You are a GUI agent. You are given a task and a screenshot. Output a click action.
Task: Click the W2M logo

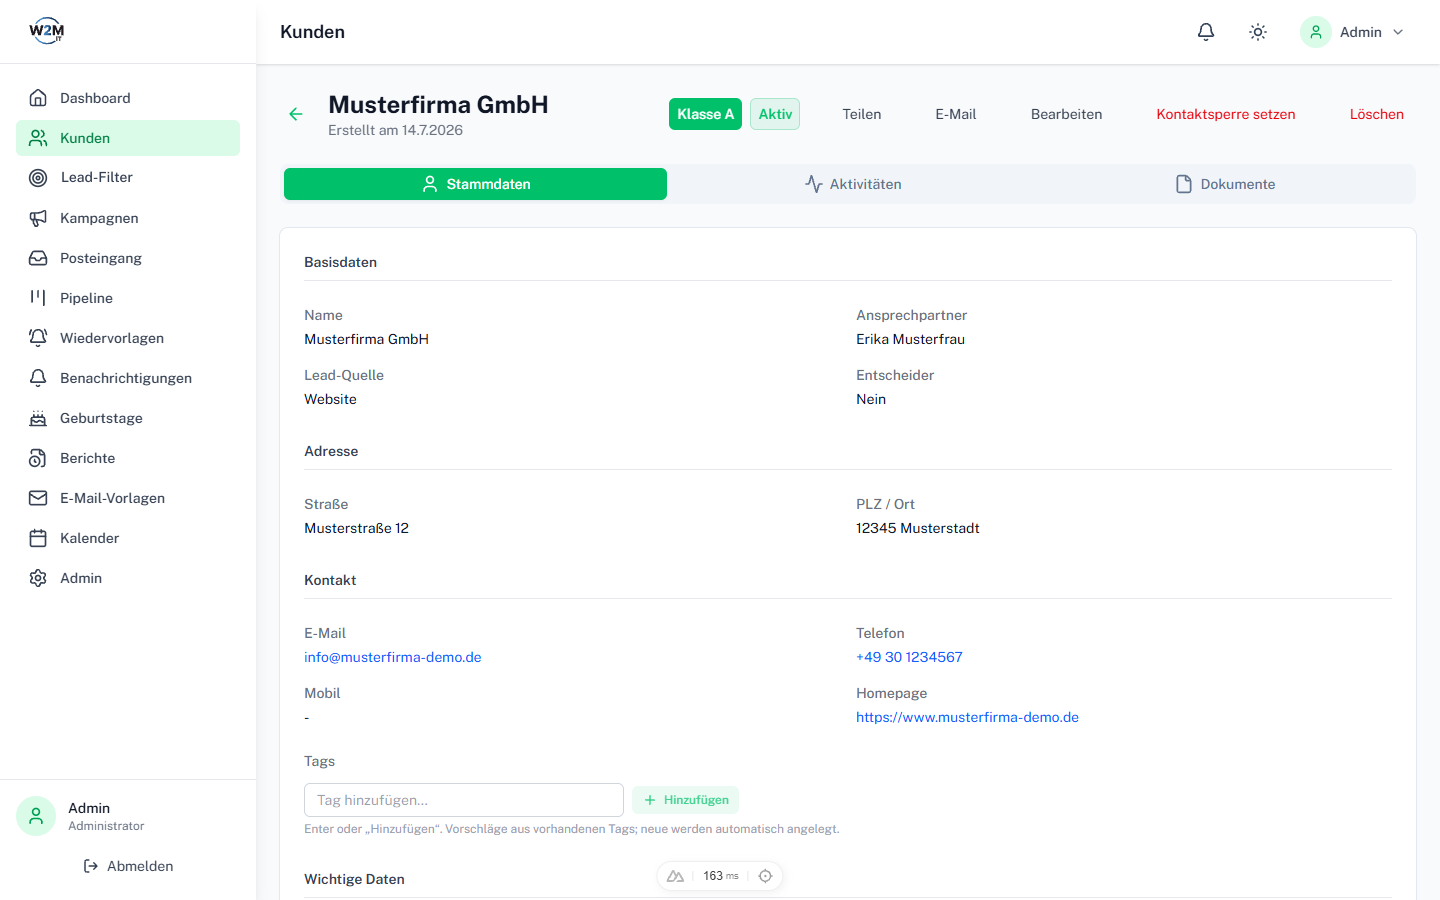[46, 31]
